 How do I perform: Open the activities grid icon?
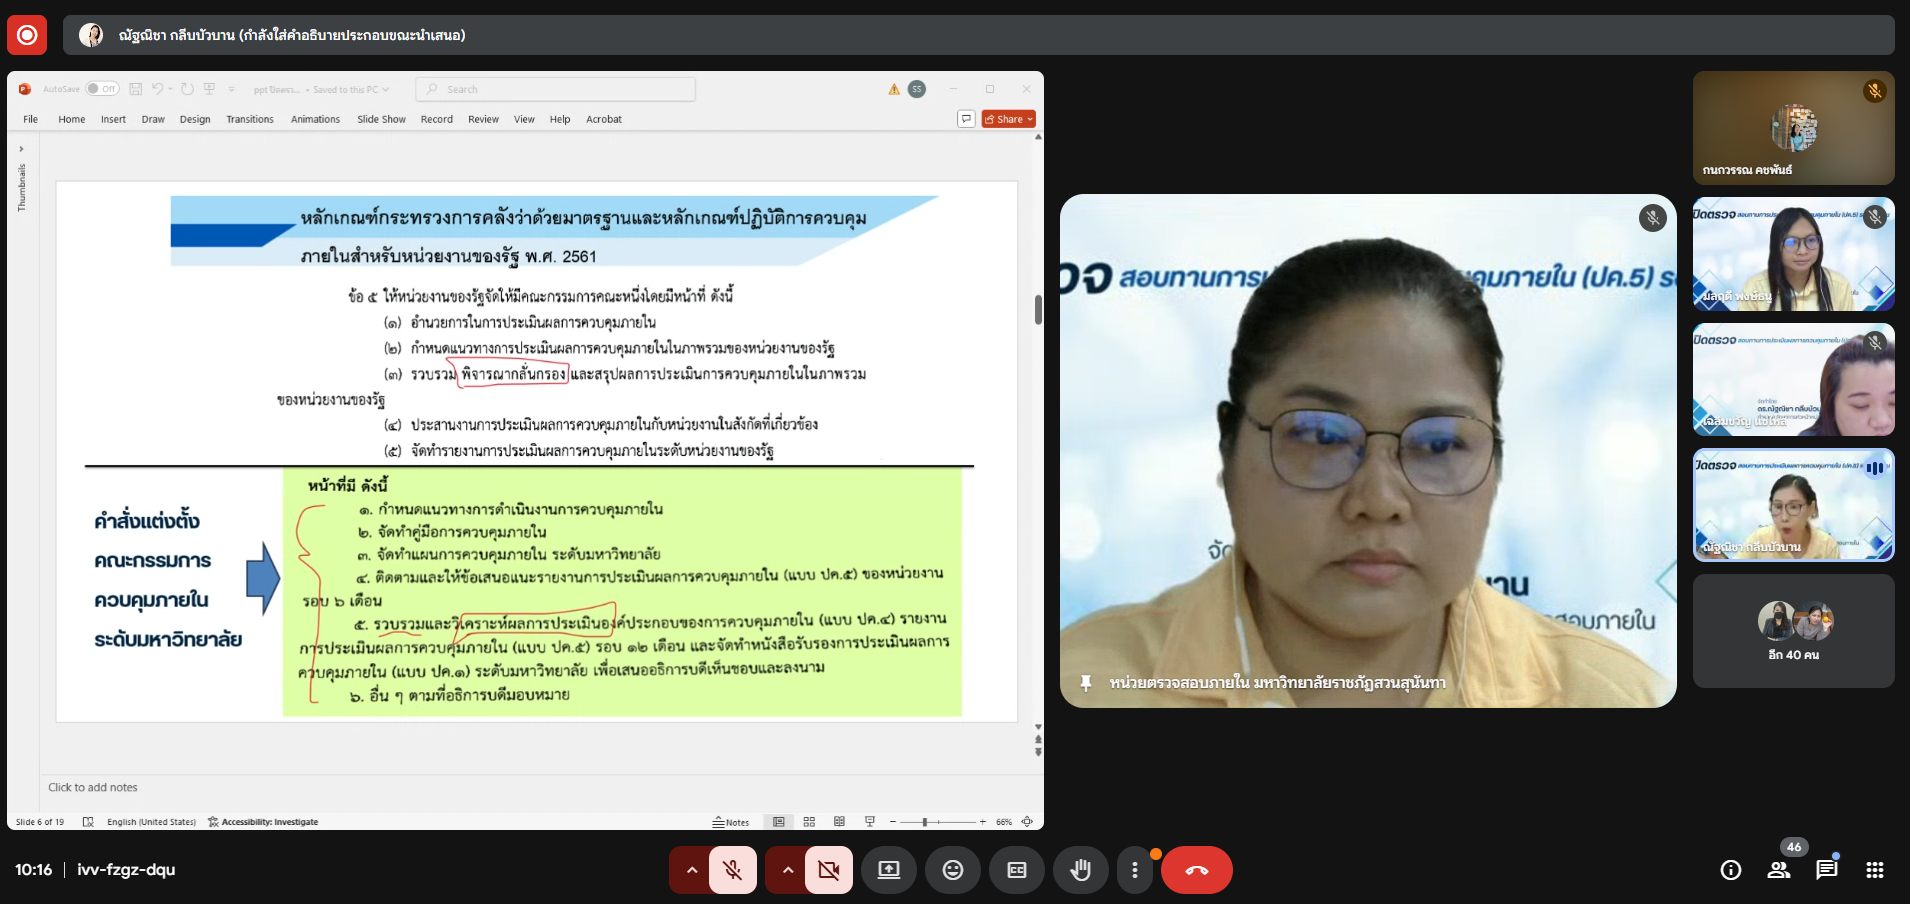1874,870
